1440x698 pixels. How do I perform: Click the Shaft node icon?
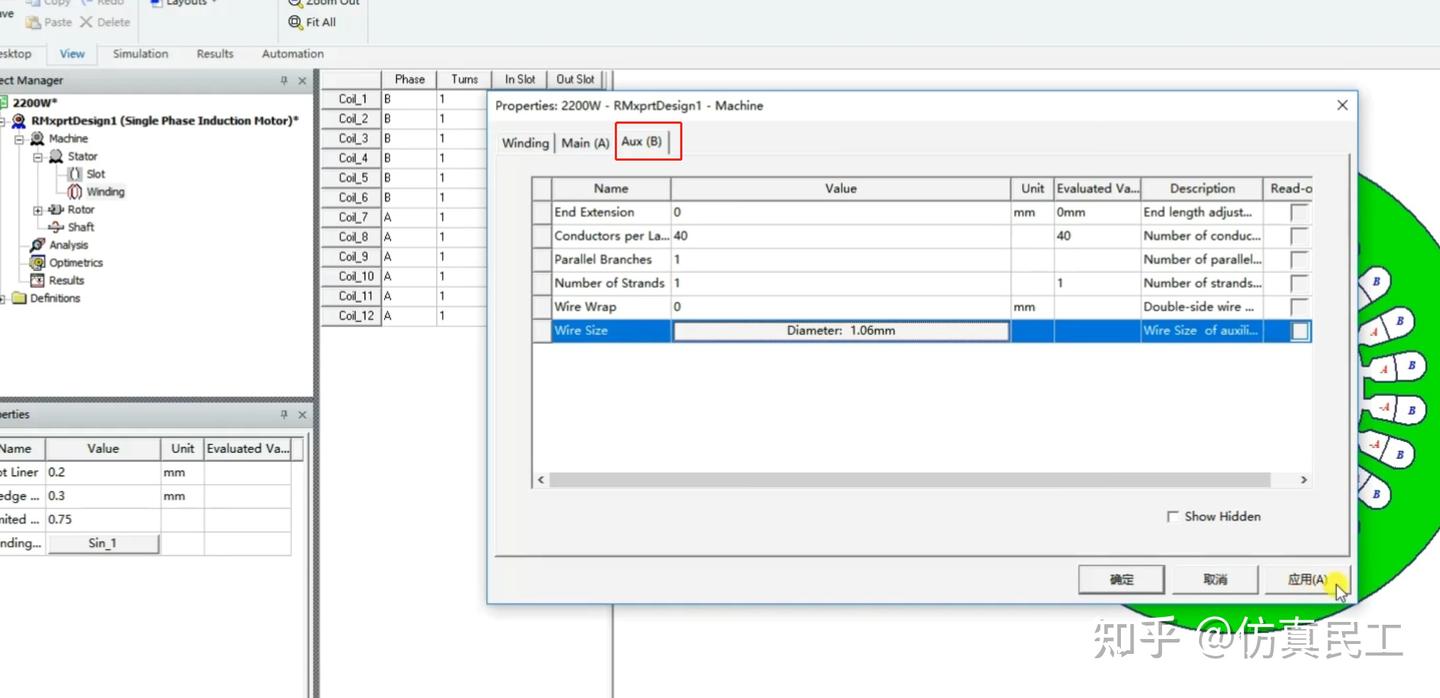click(x=56, y=227)
